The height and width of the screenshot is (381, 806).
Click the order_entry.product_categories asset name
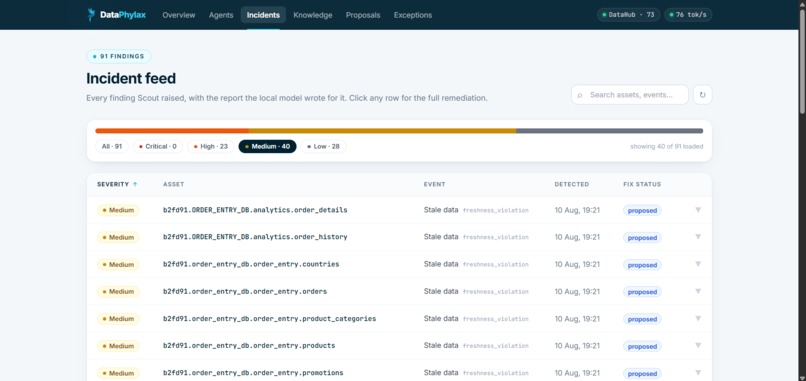[269, 319]
